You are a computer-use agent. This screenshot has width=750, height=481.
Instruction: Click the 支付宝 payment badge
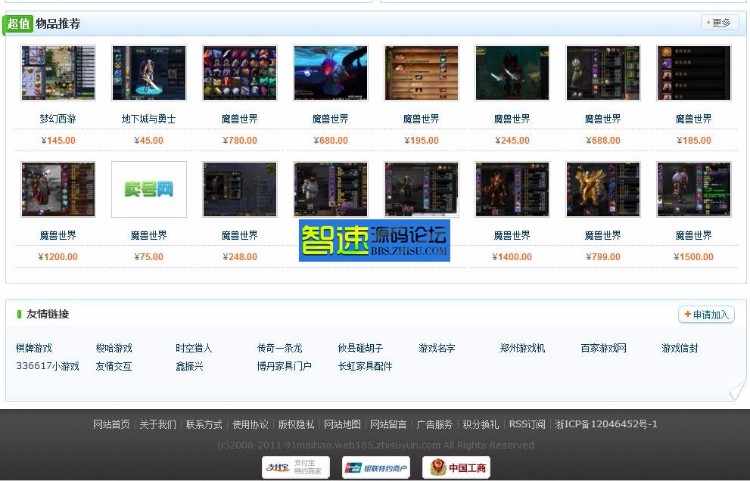tap(296, 467)
